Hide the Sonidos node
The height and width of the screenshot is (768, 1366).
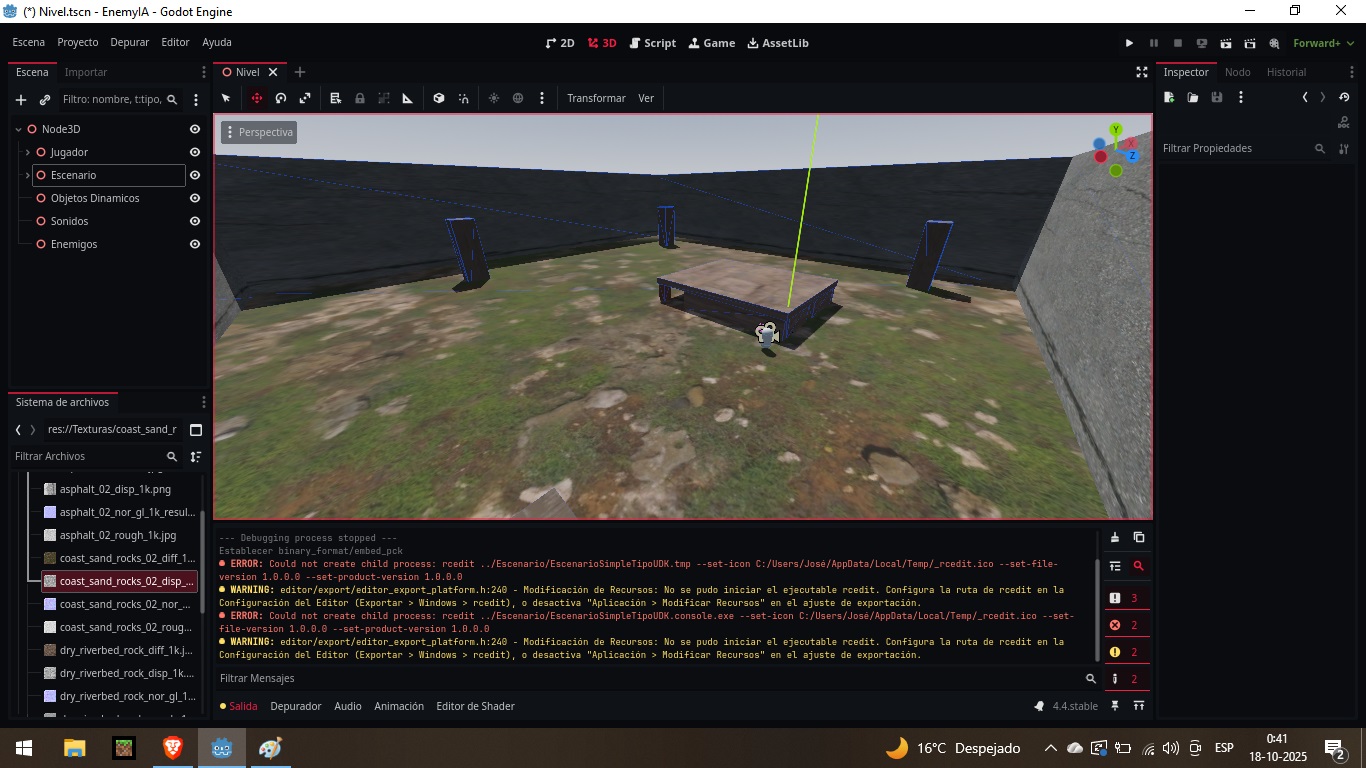[195, 221]
